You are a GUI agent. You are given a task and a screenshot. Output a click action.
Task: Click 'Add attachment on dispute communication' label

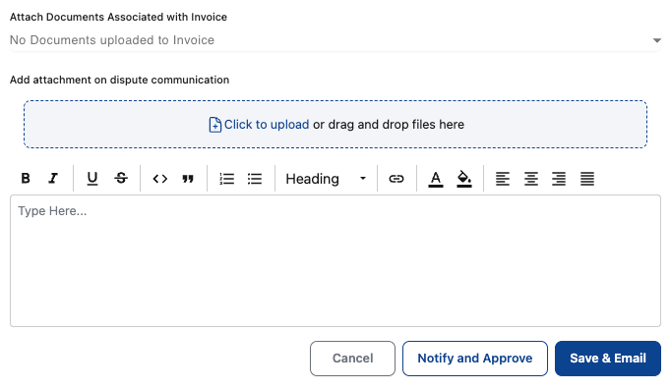point(120,80)
